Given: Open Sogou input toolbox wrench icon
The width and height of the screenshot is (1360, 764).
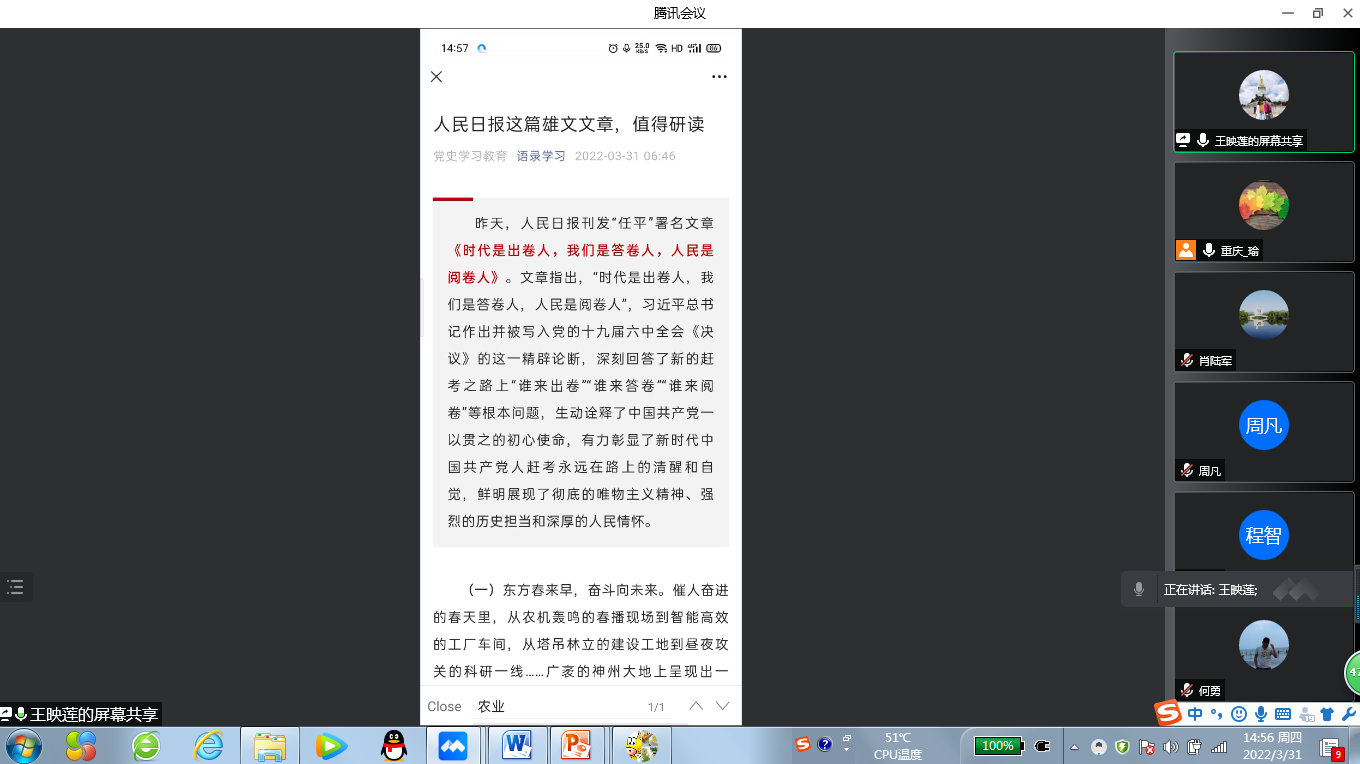Looking at the screenshot, I should pos(1348,714).
